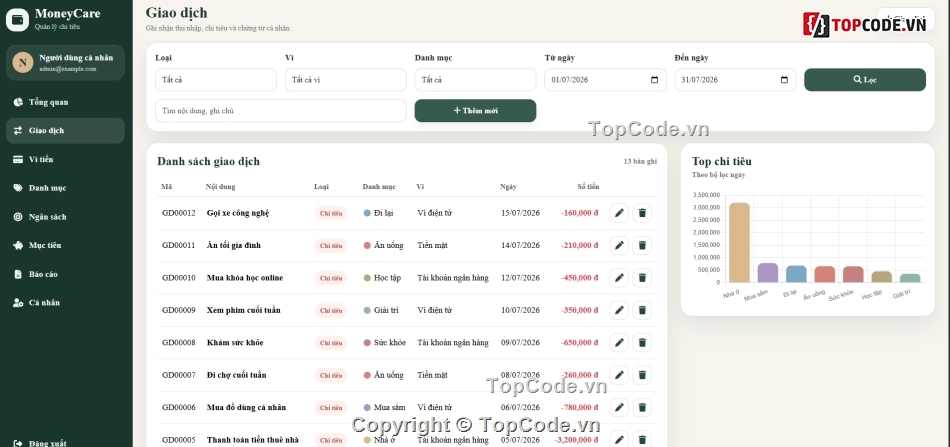Click the MoneyCare wallet logo icon
This screenshot has width=950, height=447.
click(18, 19)
